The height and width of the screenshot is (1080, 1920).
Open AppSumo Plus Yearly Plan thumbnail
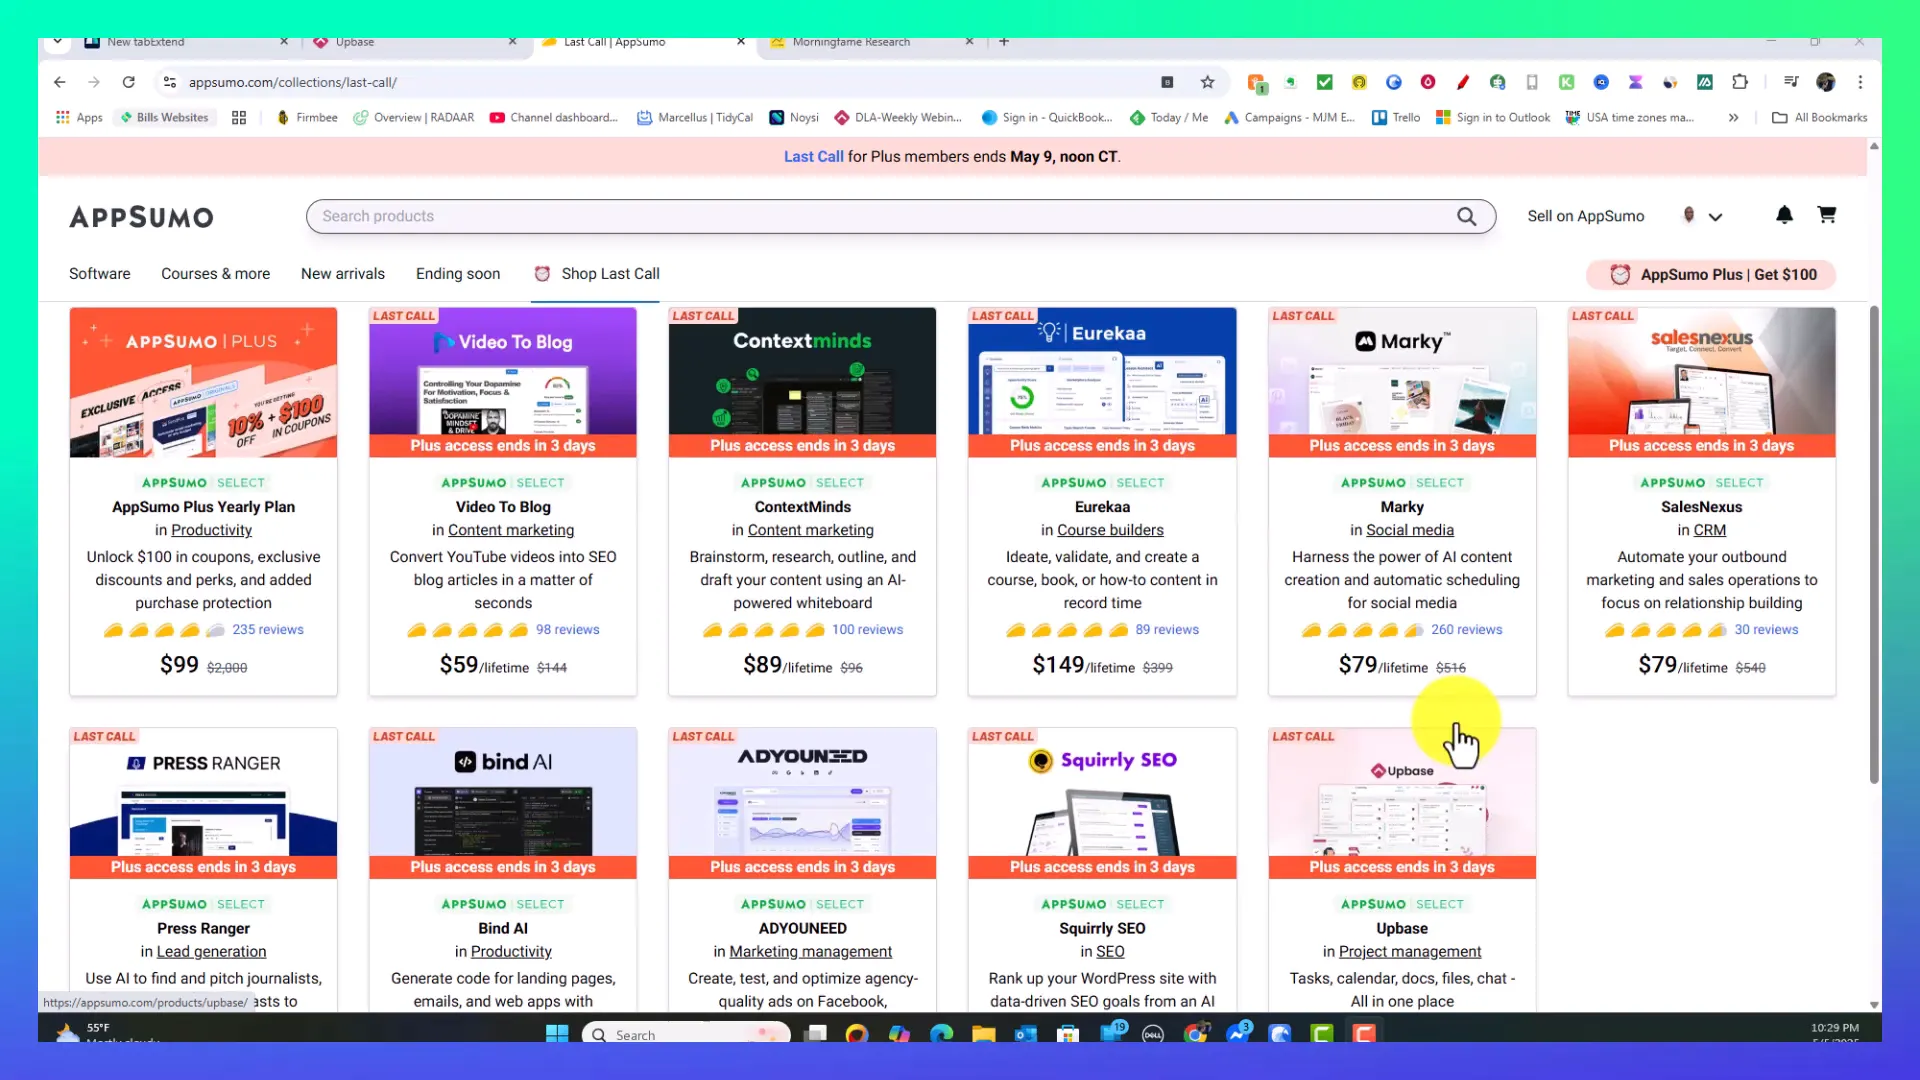click(x=203, y=382)
